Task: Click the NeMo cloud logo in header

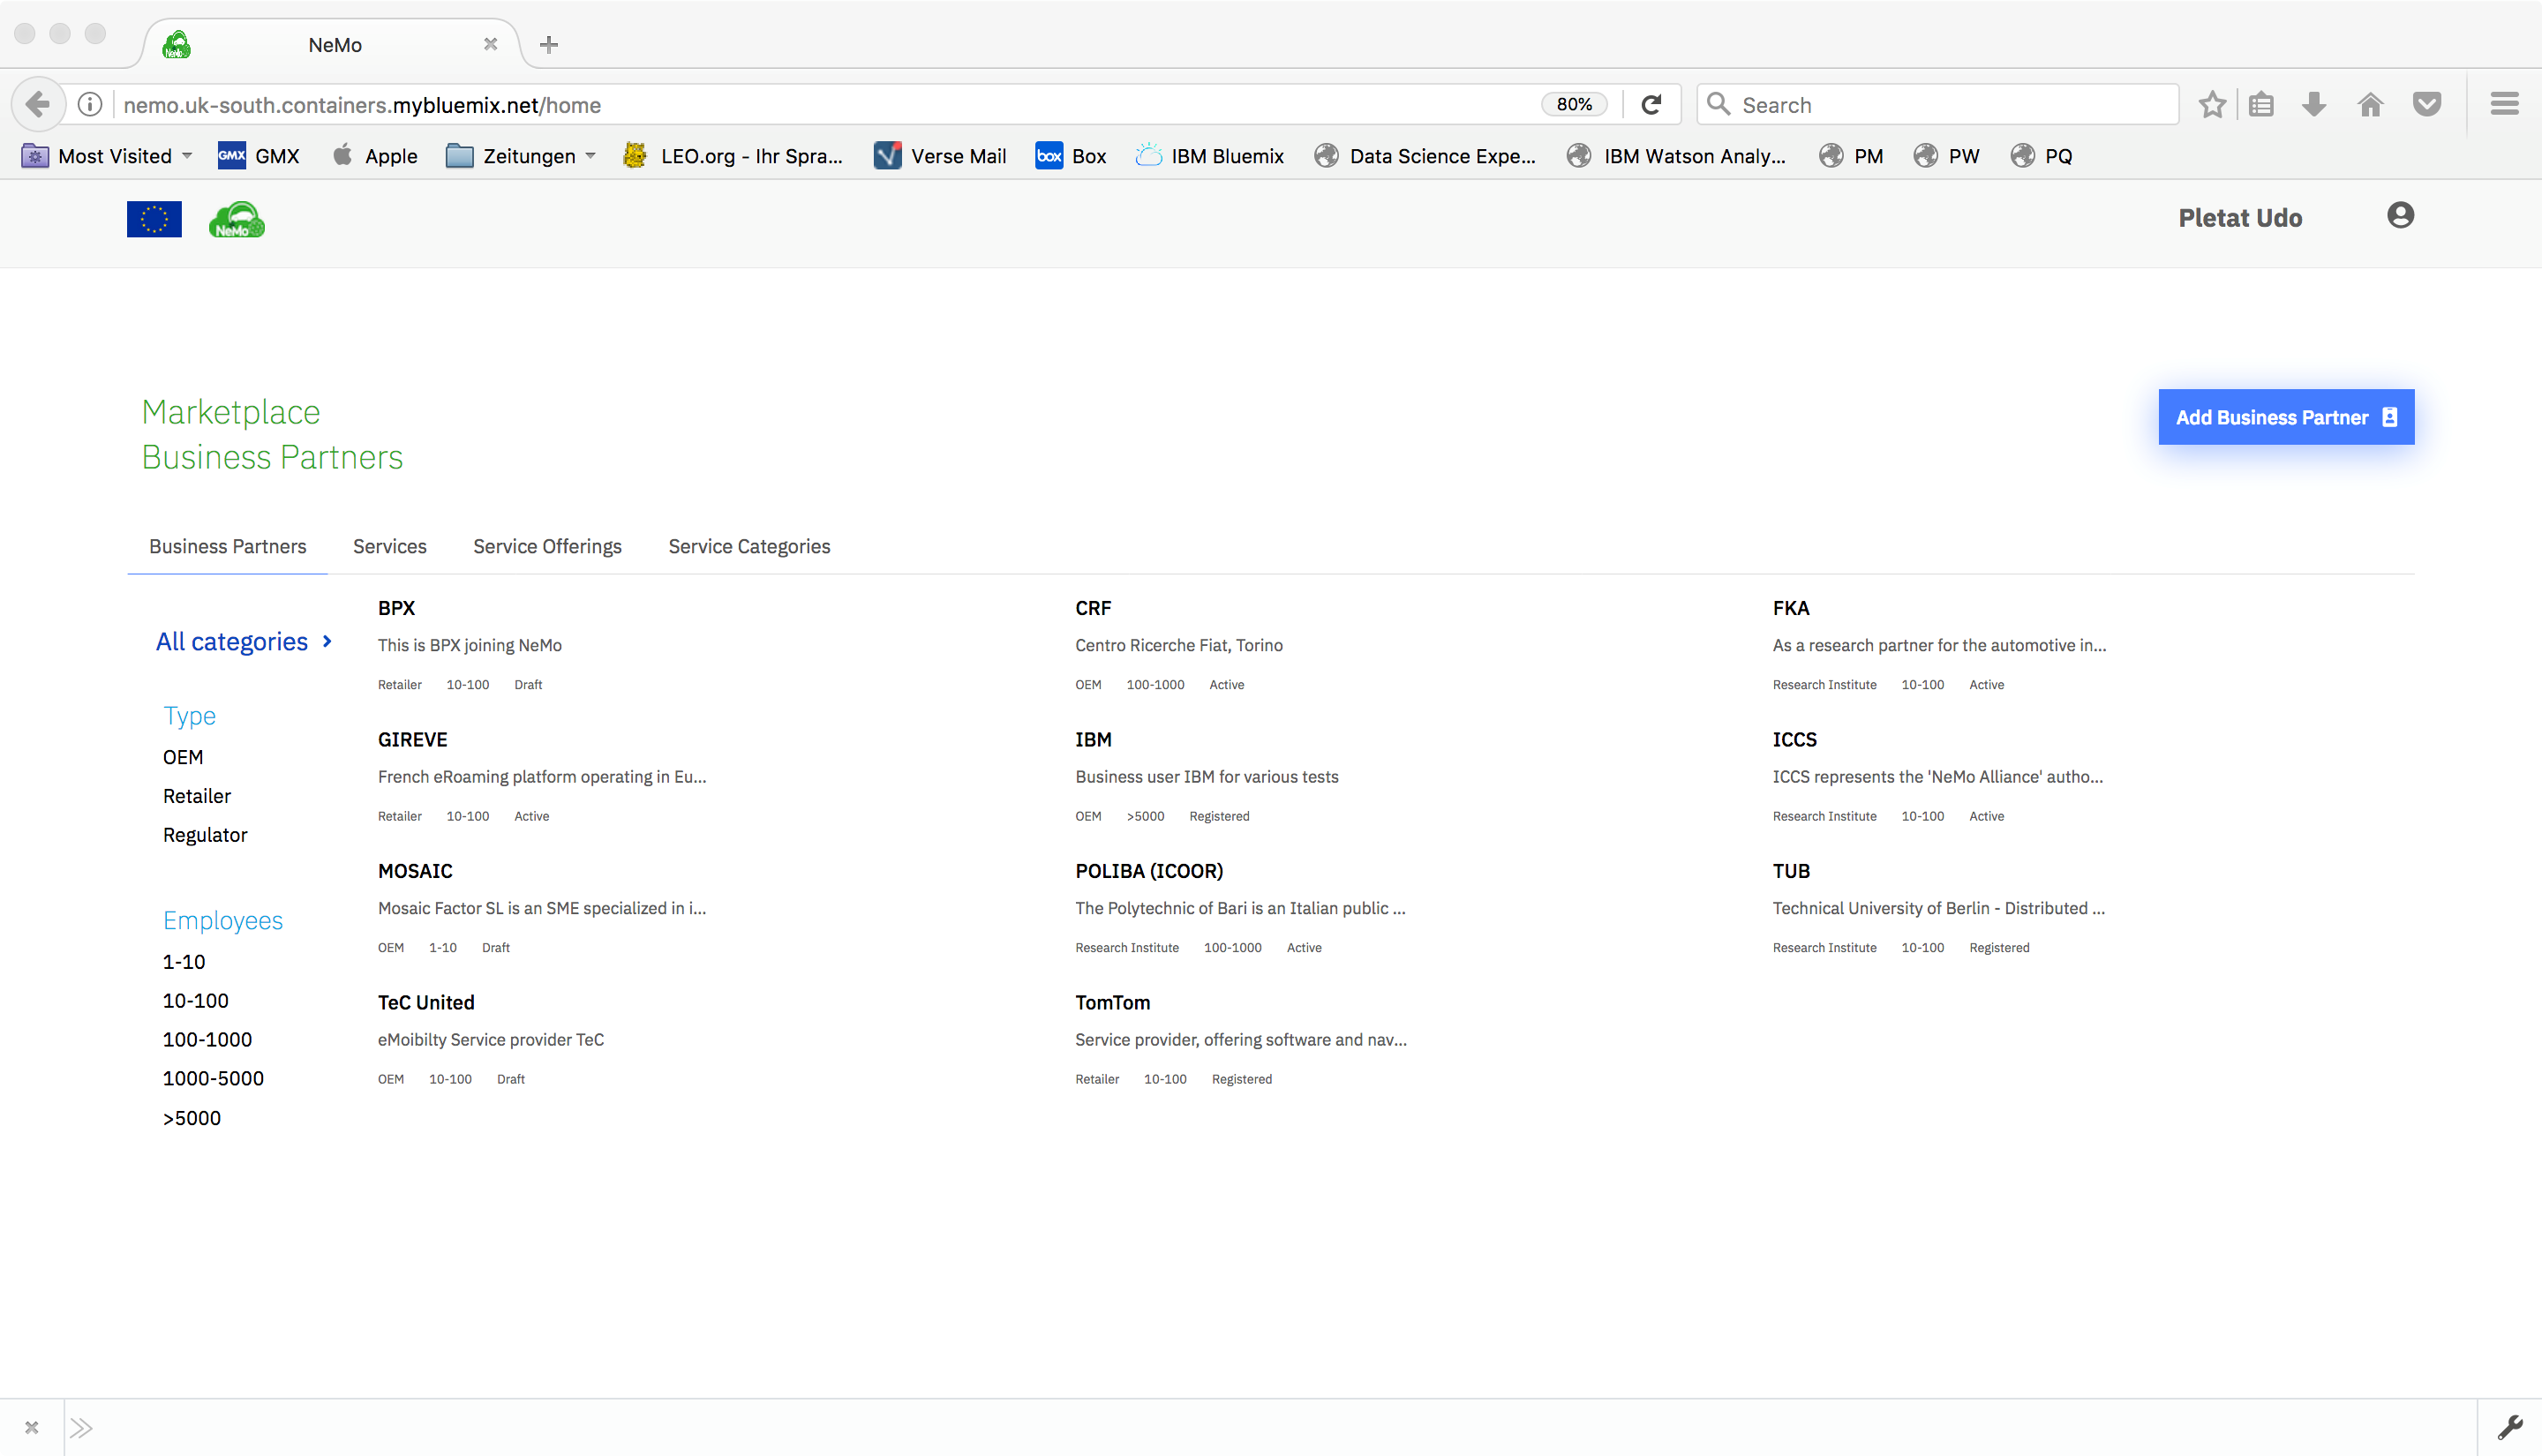Action: coord(236,220)
